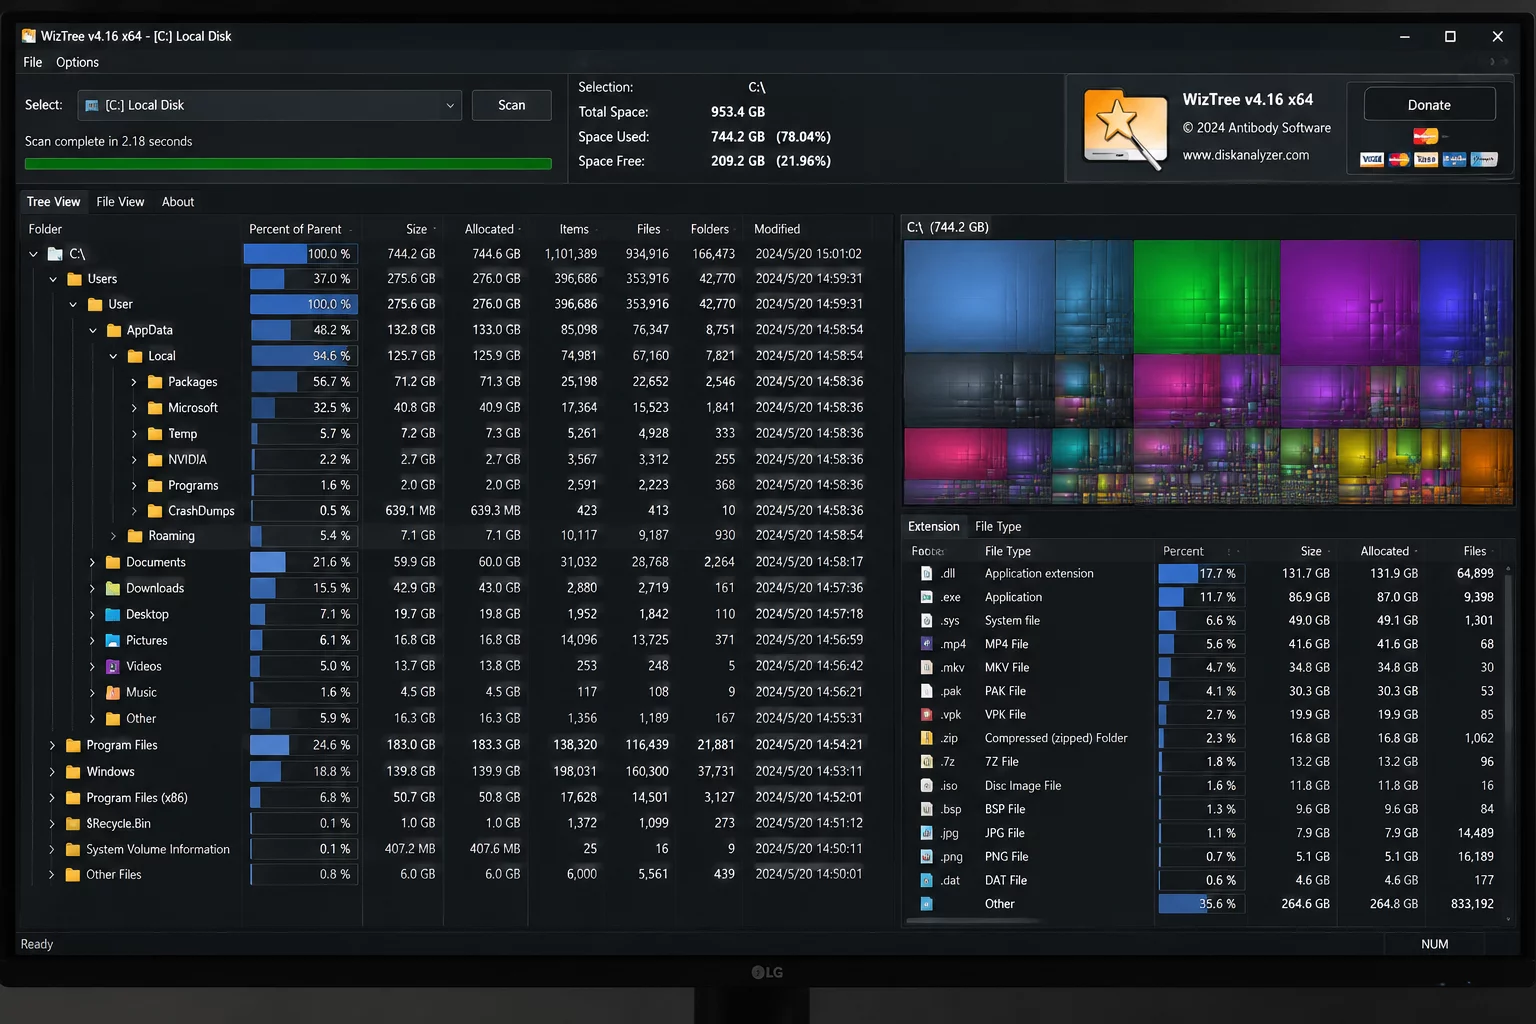Click the Windows folder icon
1536x1024 pixels.
coord(73,772)
